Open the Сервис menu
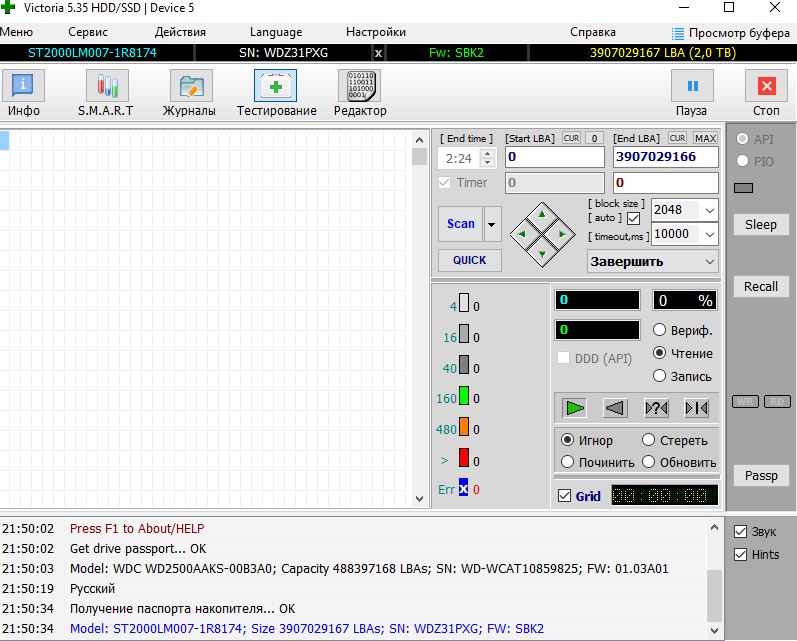The image size is (797, 641). pyautogui.click(x=88, y=32)
